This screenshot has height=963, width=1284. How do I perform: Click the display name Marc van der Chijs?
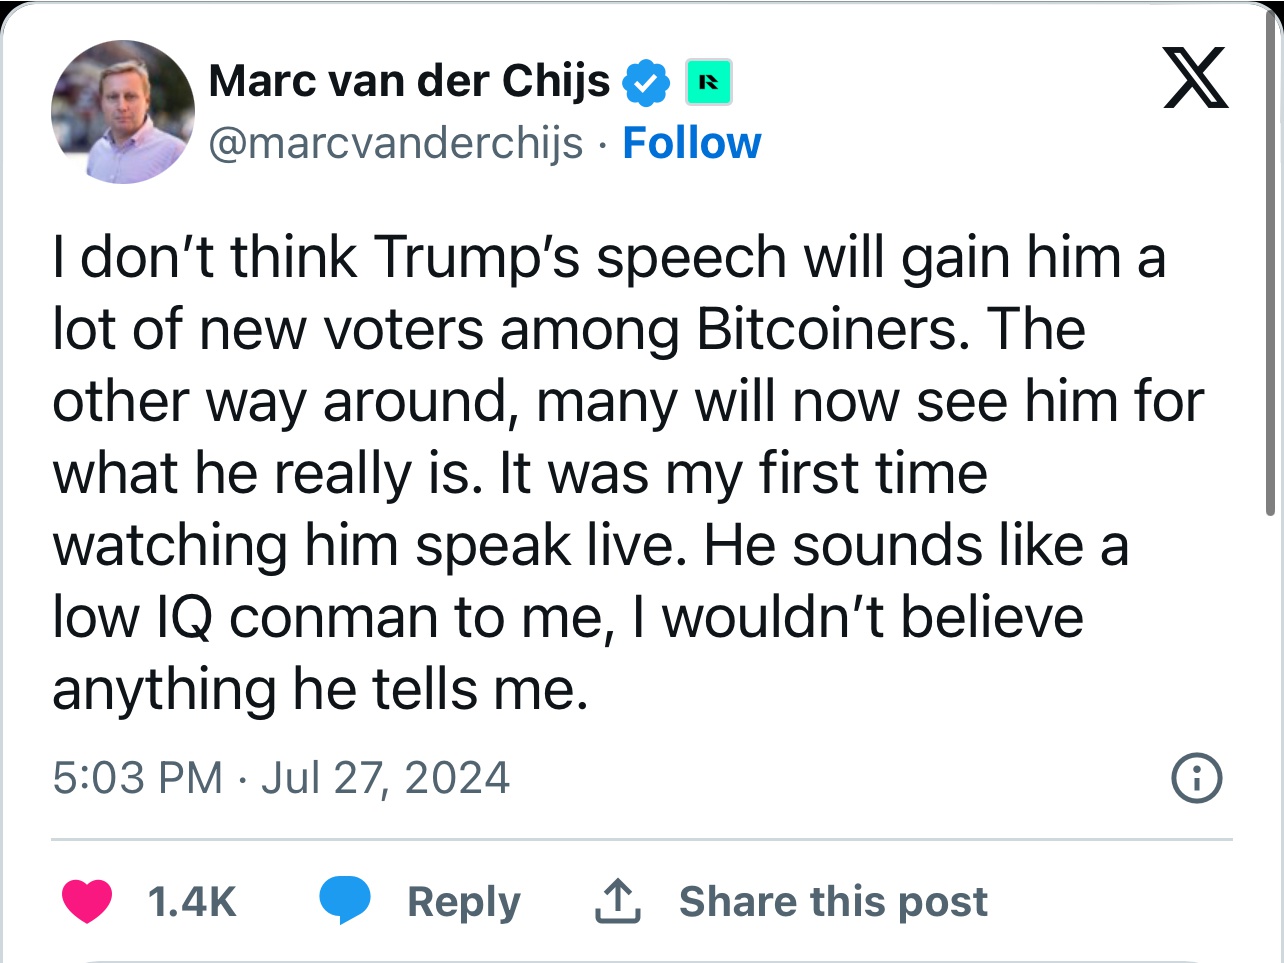coord(409,81)
